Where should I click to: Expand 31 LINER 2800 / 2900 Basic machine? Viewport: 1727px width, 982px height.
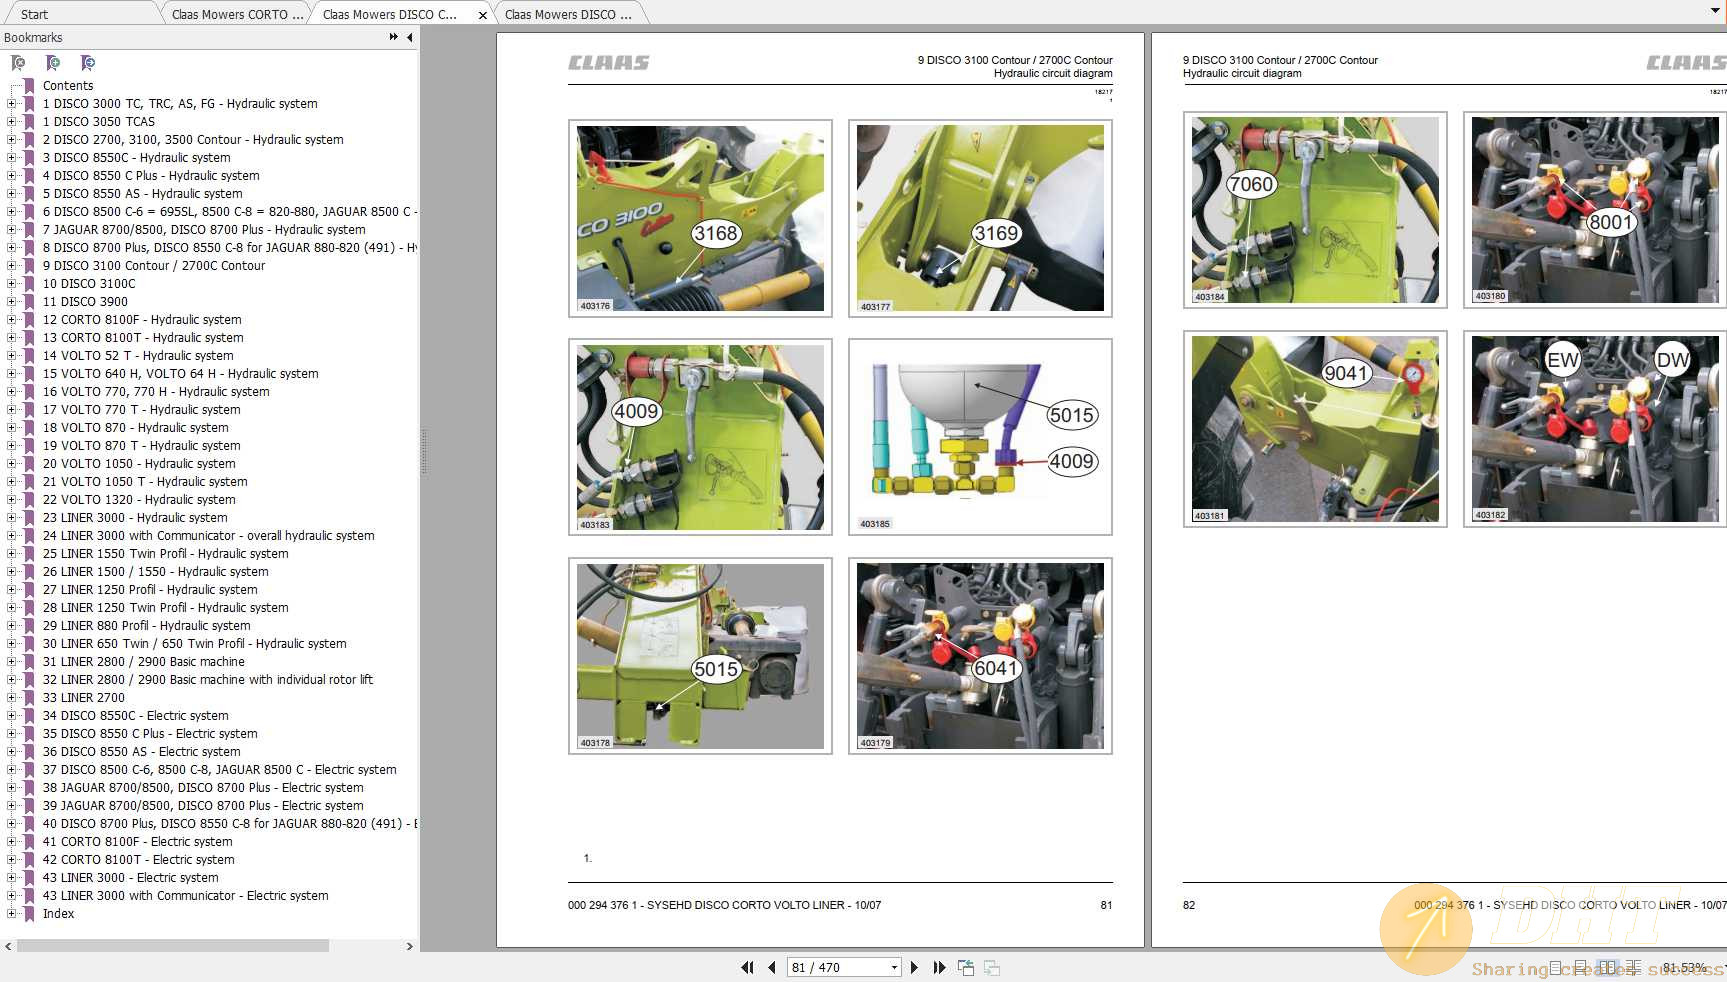[12, 662]
